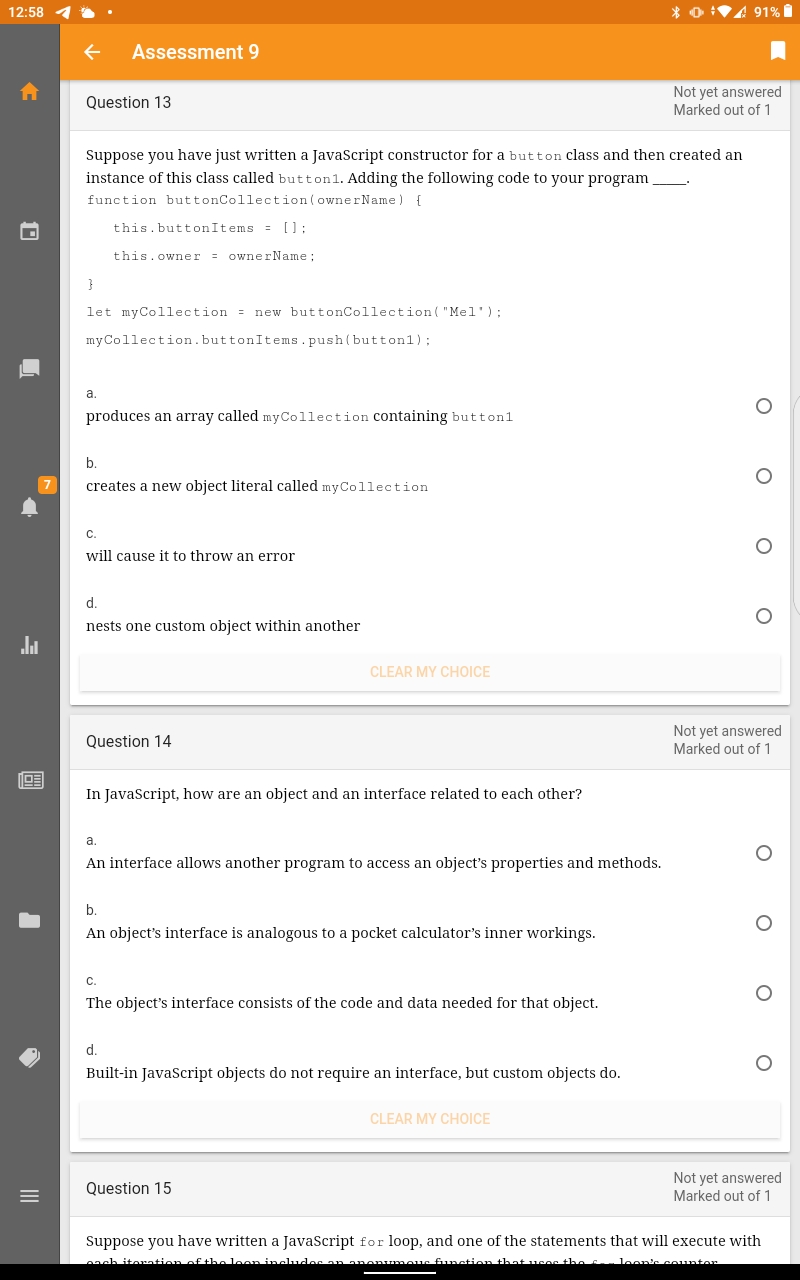The image size is (800, 1280).
Task: Click CLEAR MY CHOICE under Question 13
Action: tap(430, 672)
